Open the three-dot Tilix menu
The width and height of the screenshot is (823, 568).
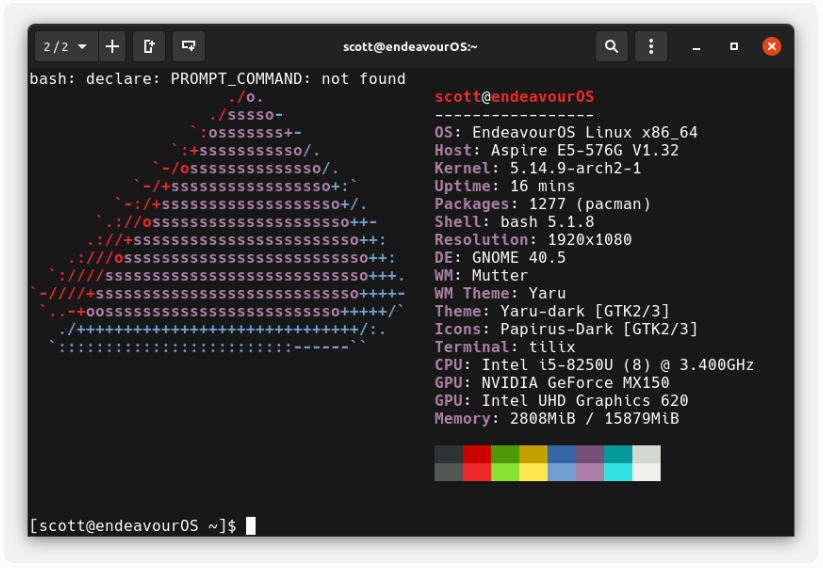tap(651, 47)
